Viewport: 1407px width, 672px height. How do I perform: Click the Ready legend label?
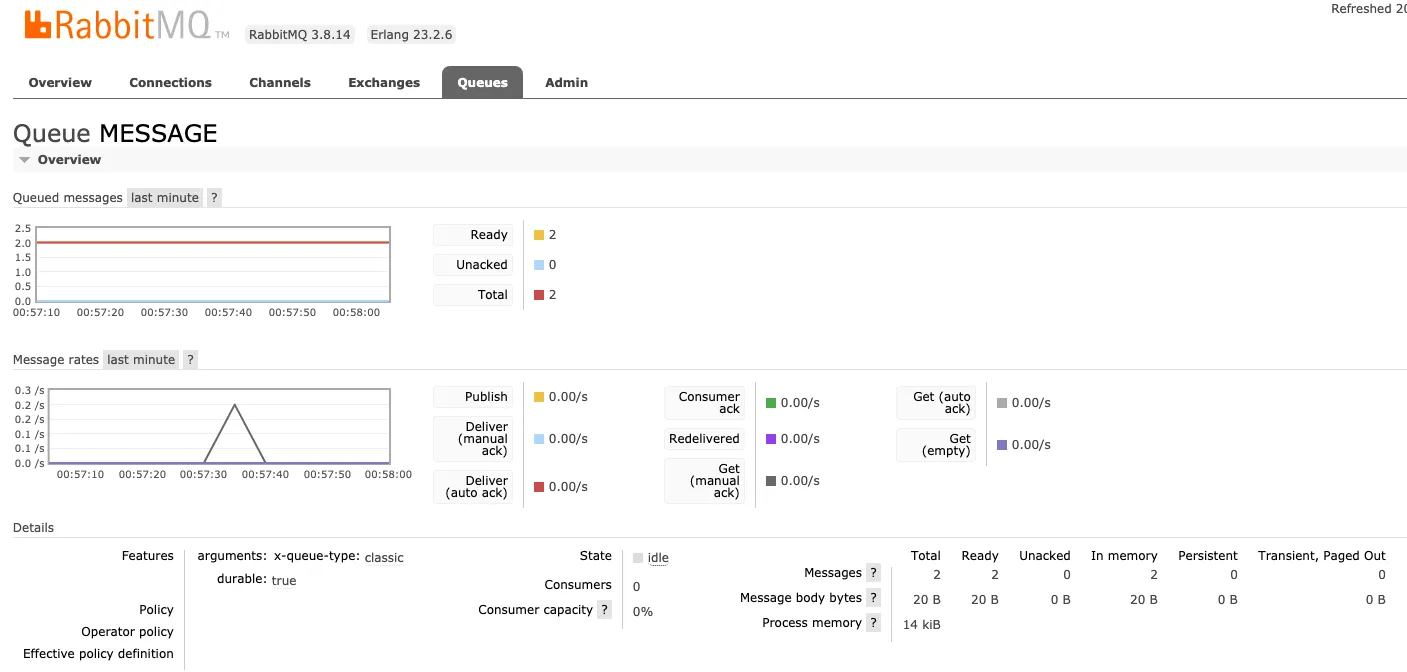pos(473,235)
